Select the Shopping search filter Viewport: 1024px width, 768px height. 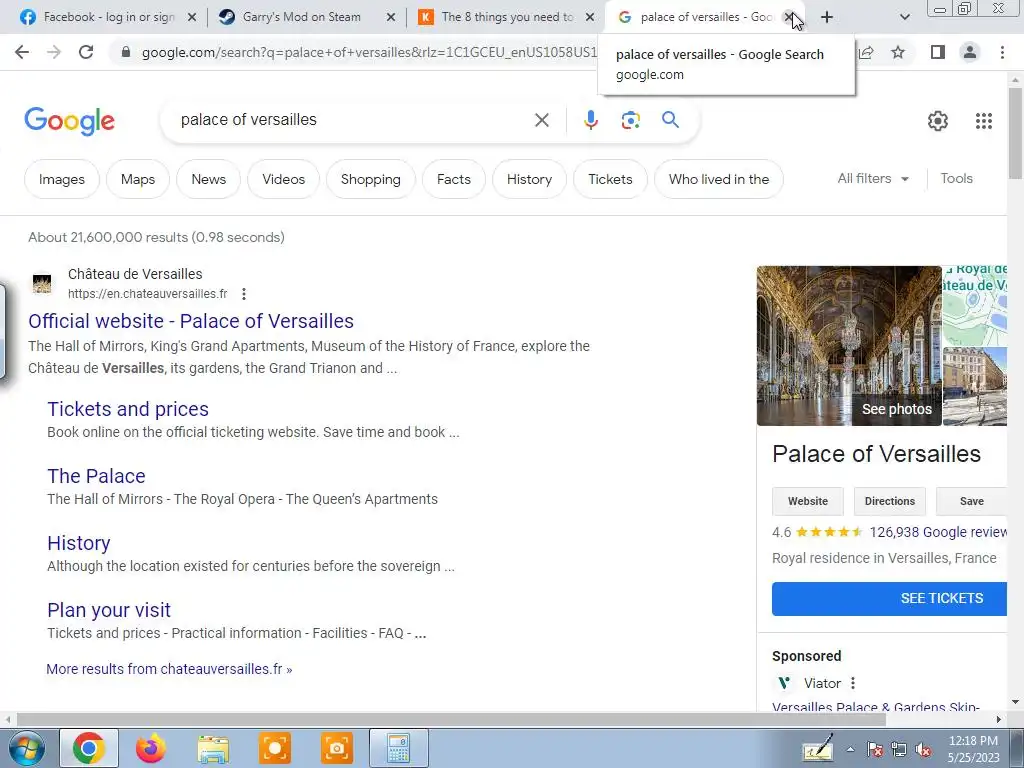click(x=370, y=179)
